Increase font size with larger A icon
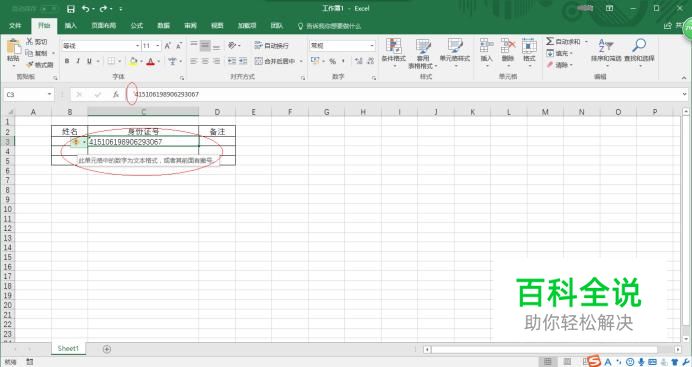The image size is (692, 367). point(168,46)
